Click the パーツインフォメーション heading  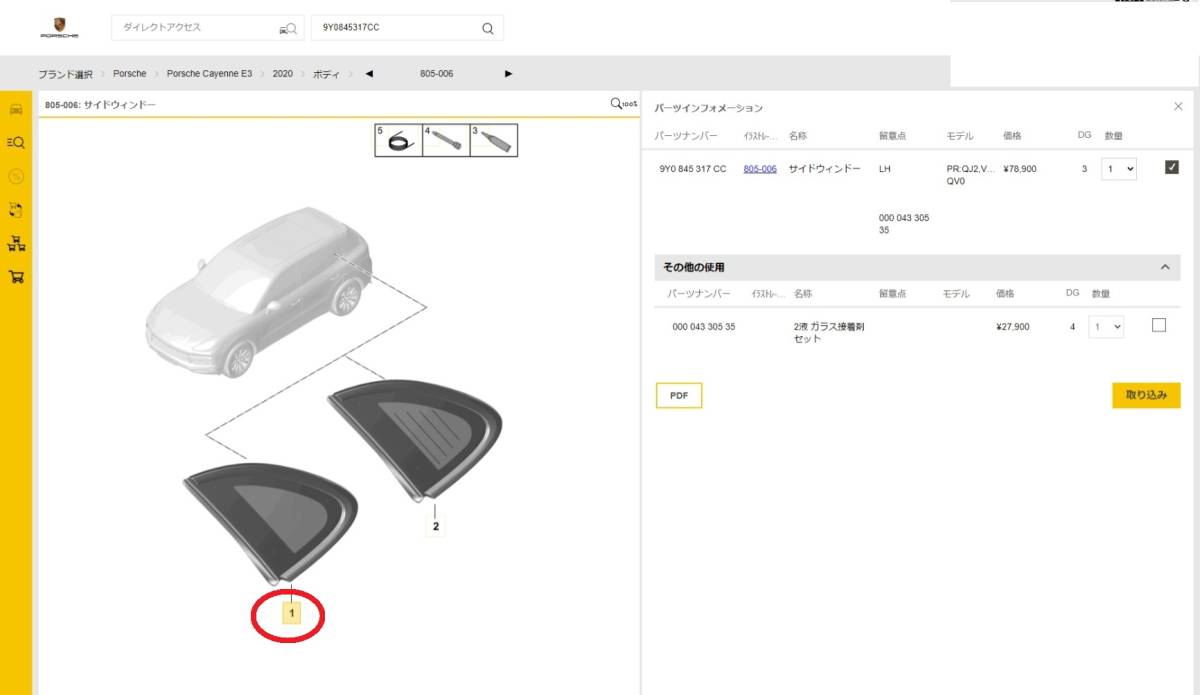708,107
